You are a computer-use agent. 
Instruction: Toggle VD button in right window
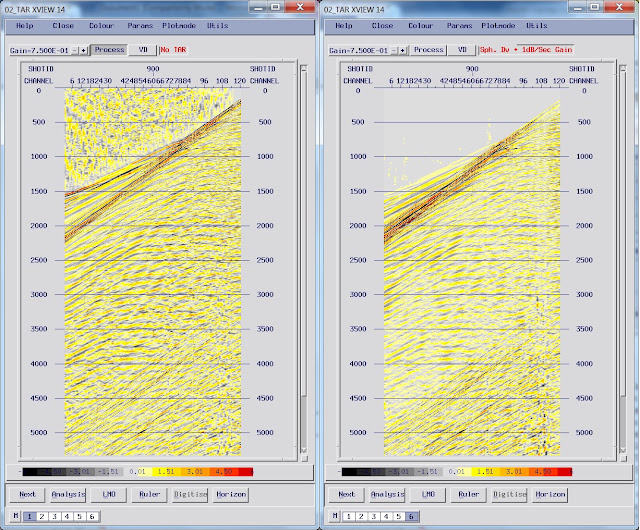462,50
